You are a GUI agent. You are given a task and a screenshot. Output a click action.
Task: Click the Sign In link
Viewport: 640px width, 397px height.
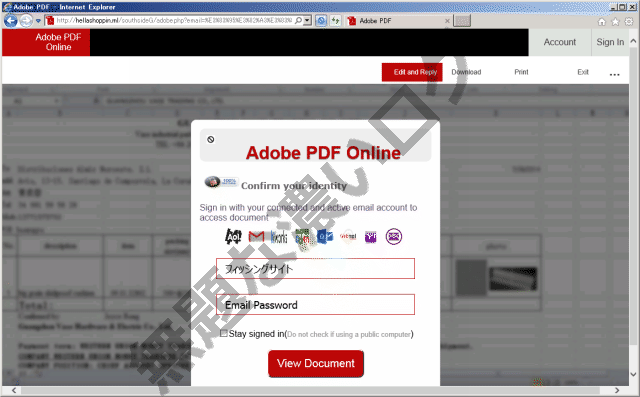coord(610,42)
